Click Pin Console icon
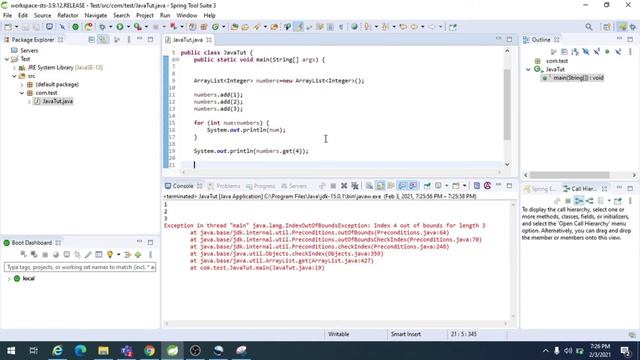The image size is (640, 360). [x=427, y=186]
